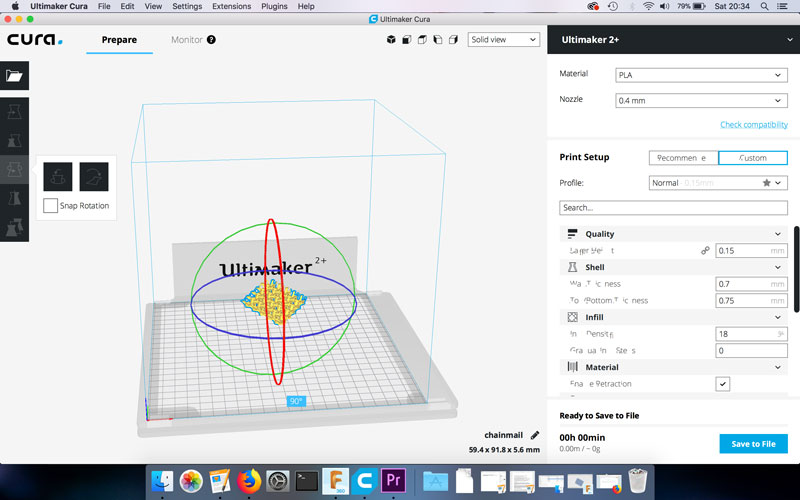Click the Save to File button
800x500 pixels.
click(x=753, y=444)
